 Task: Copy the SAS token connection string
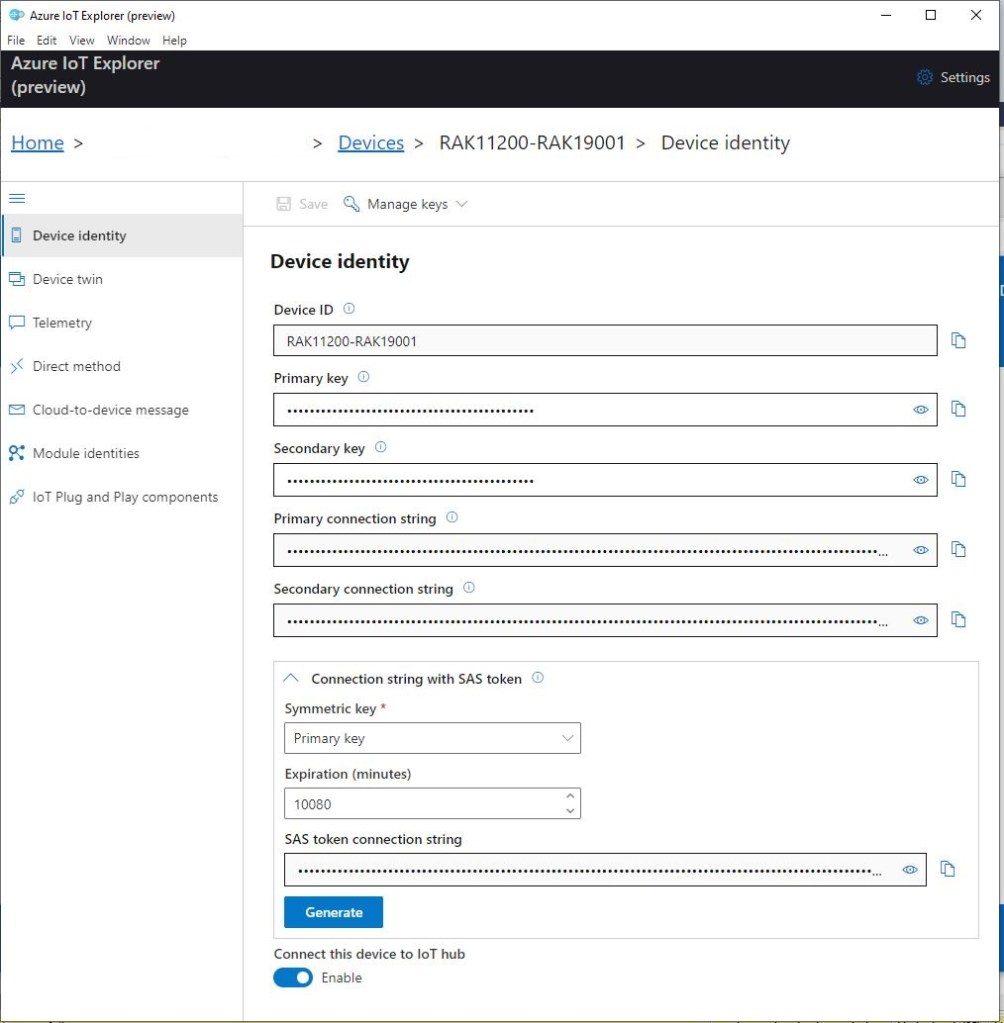[947, 870]
